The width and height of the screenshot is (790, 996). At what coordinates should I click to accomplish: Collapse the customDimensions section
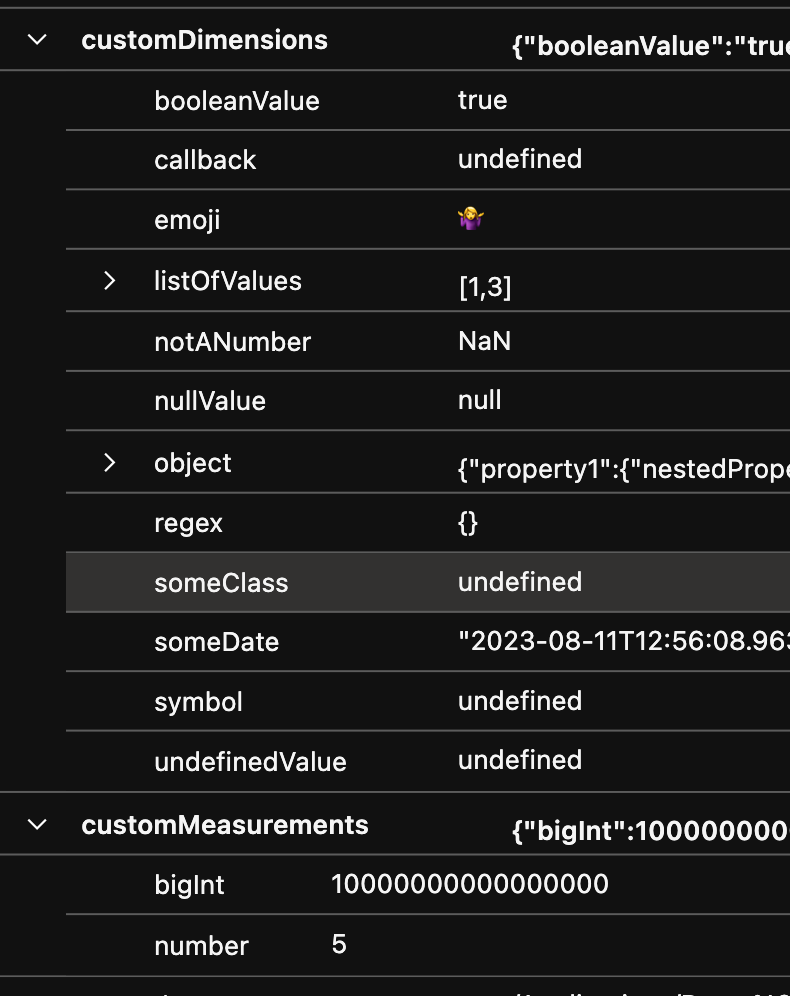pyautogui.click(x=36, y=40)
